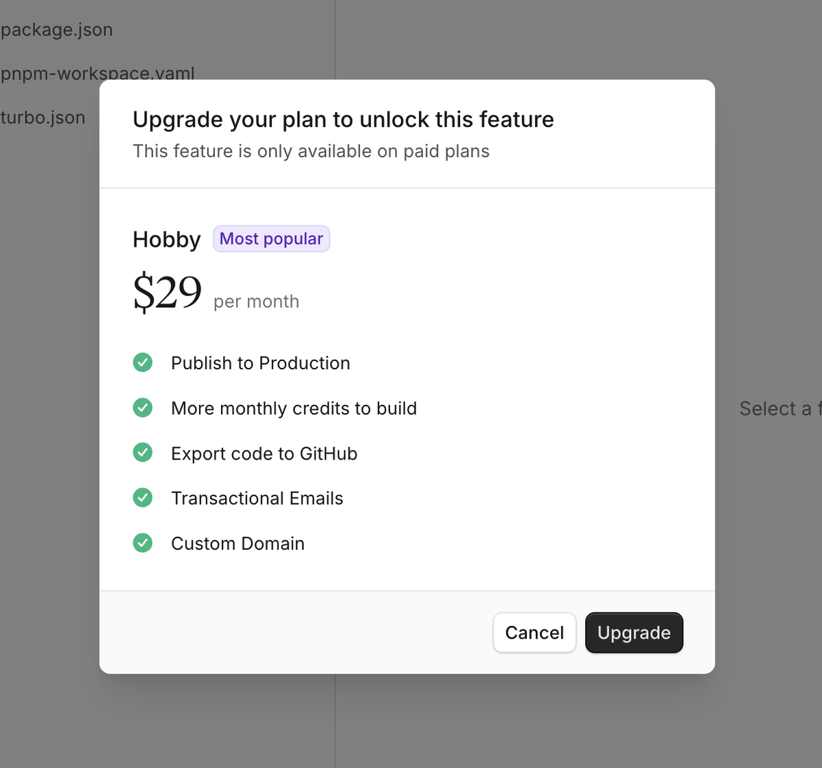The height and width of the screenshot is (768, 822).
Task: Select the pnpm-workspace.yaml file in background
Action: [x=98, y=73]
